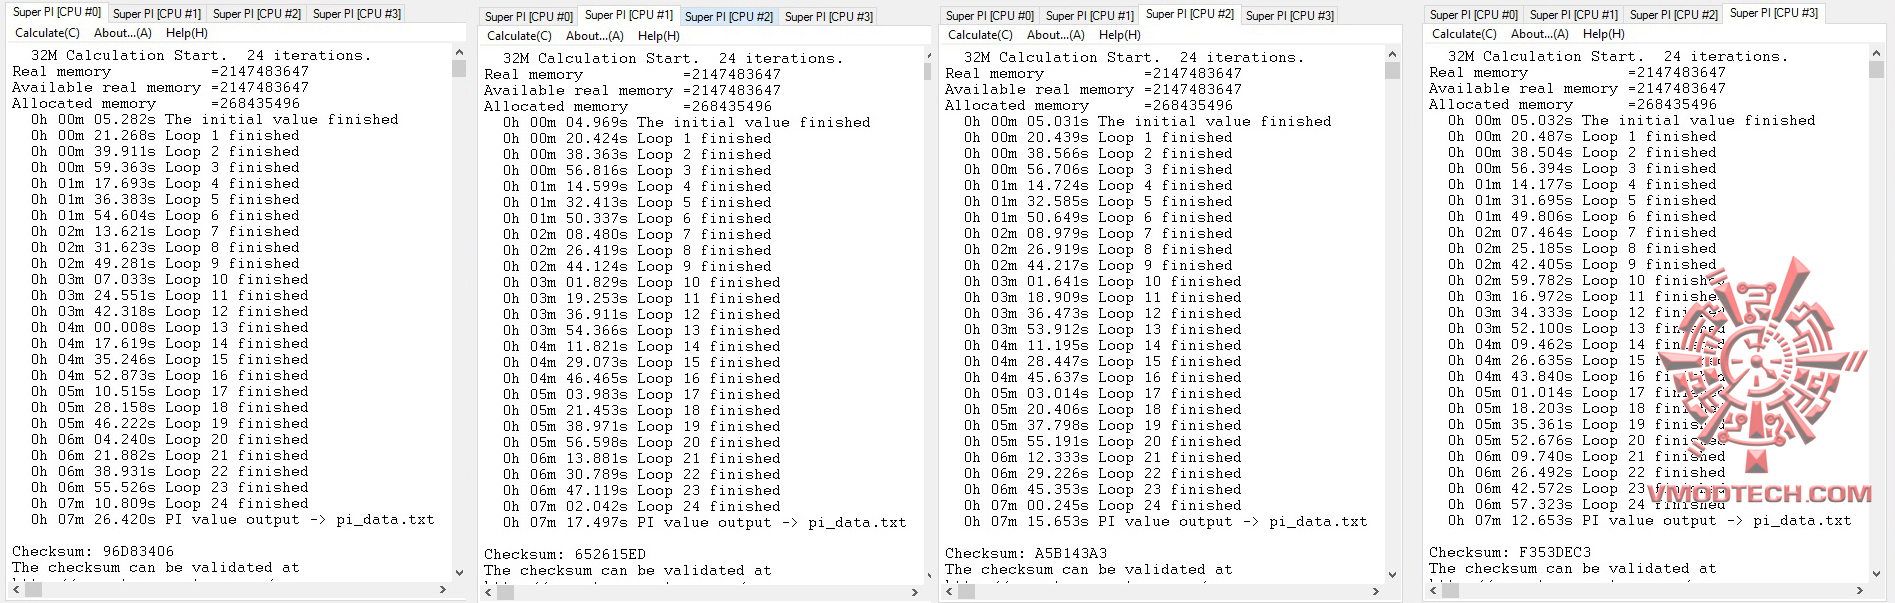Switch to CPU #1 tab in the F353DEC3 window
The height and width of the screenshot is (603, 1895).
[1573, 15]
